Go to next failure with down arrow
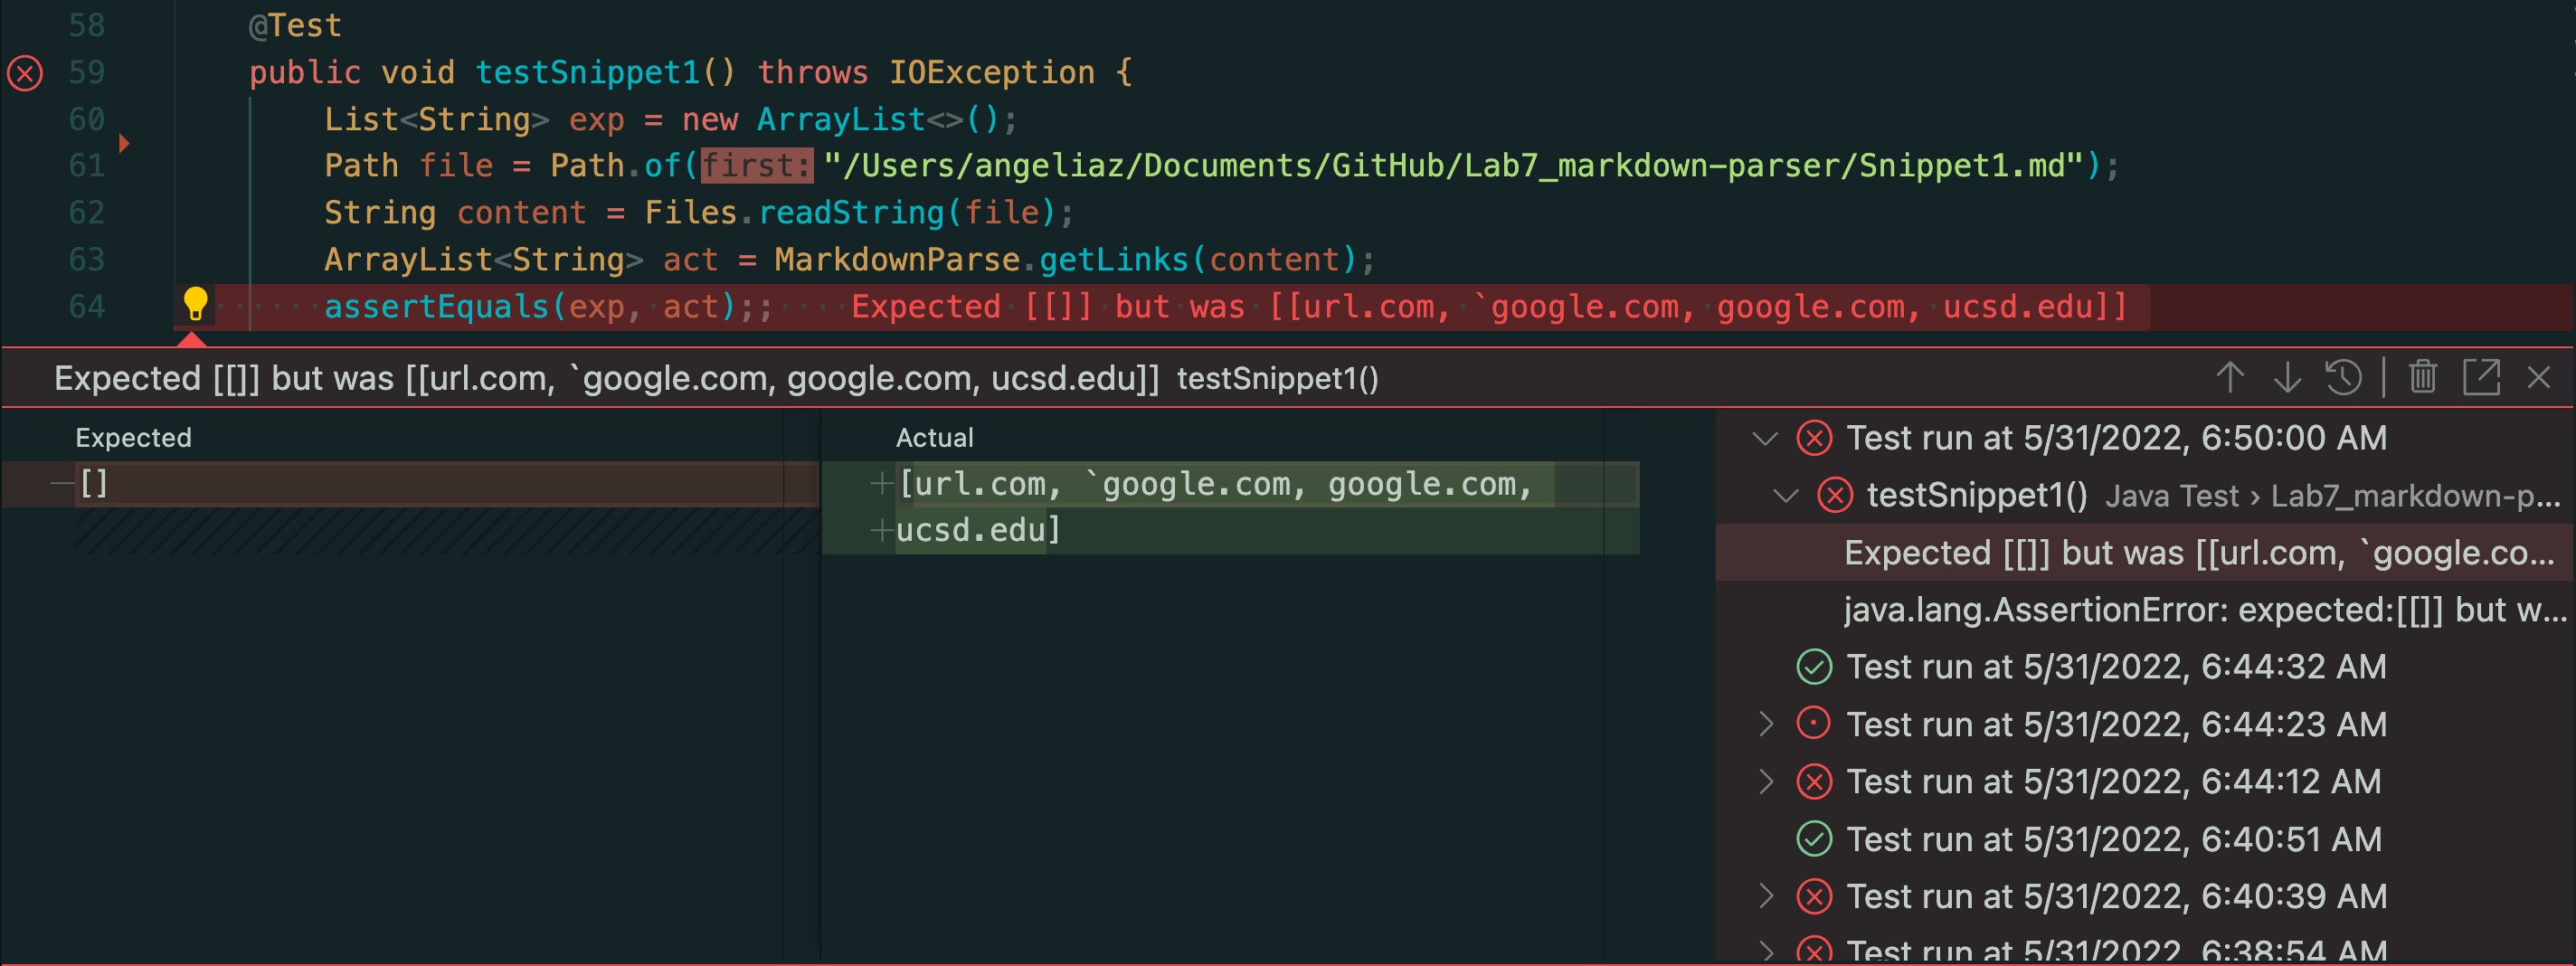 coord(2287,378)
